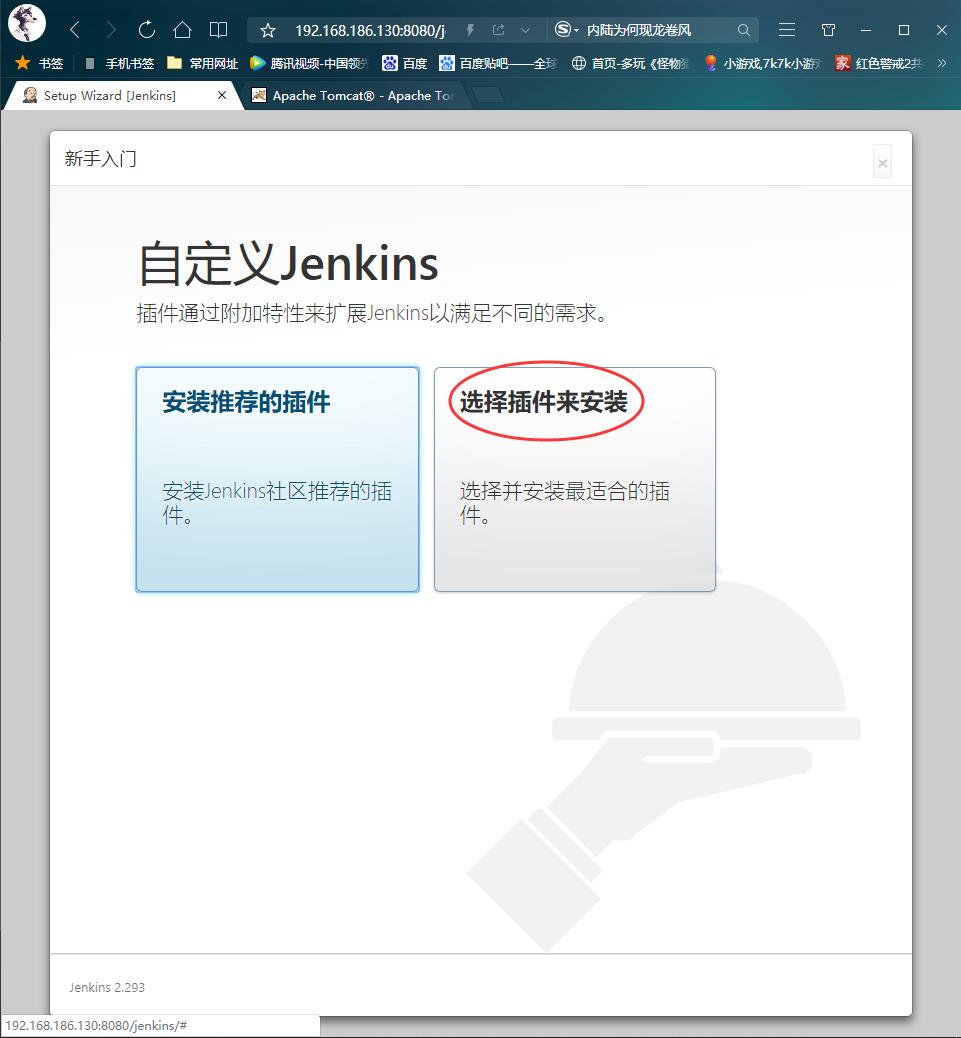Open the 书签 bookmarks star
This screenshot has width=961, height=1038.
39,63
